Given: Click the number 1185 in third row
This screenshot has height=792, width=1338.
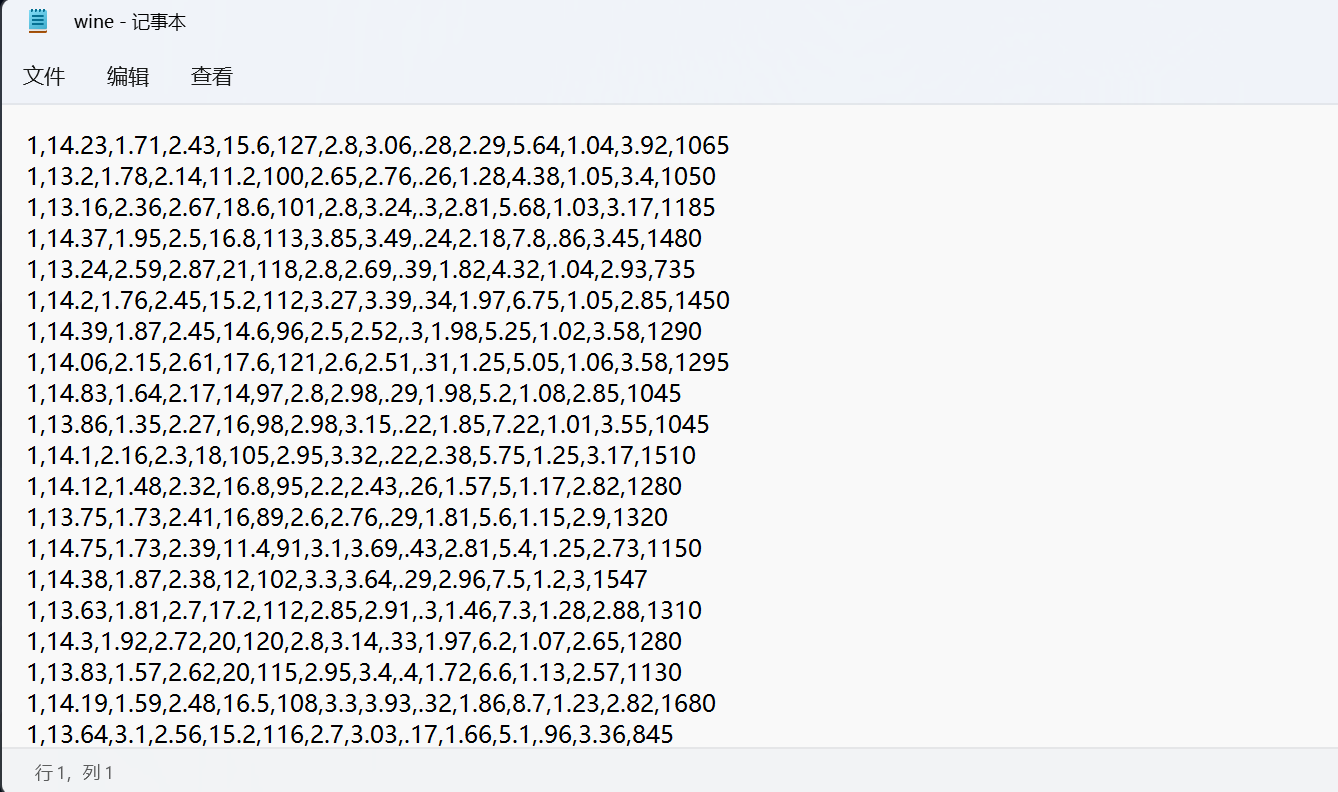Looking at the screenshot, I should (688, 208).
